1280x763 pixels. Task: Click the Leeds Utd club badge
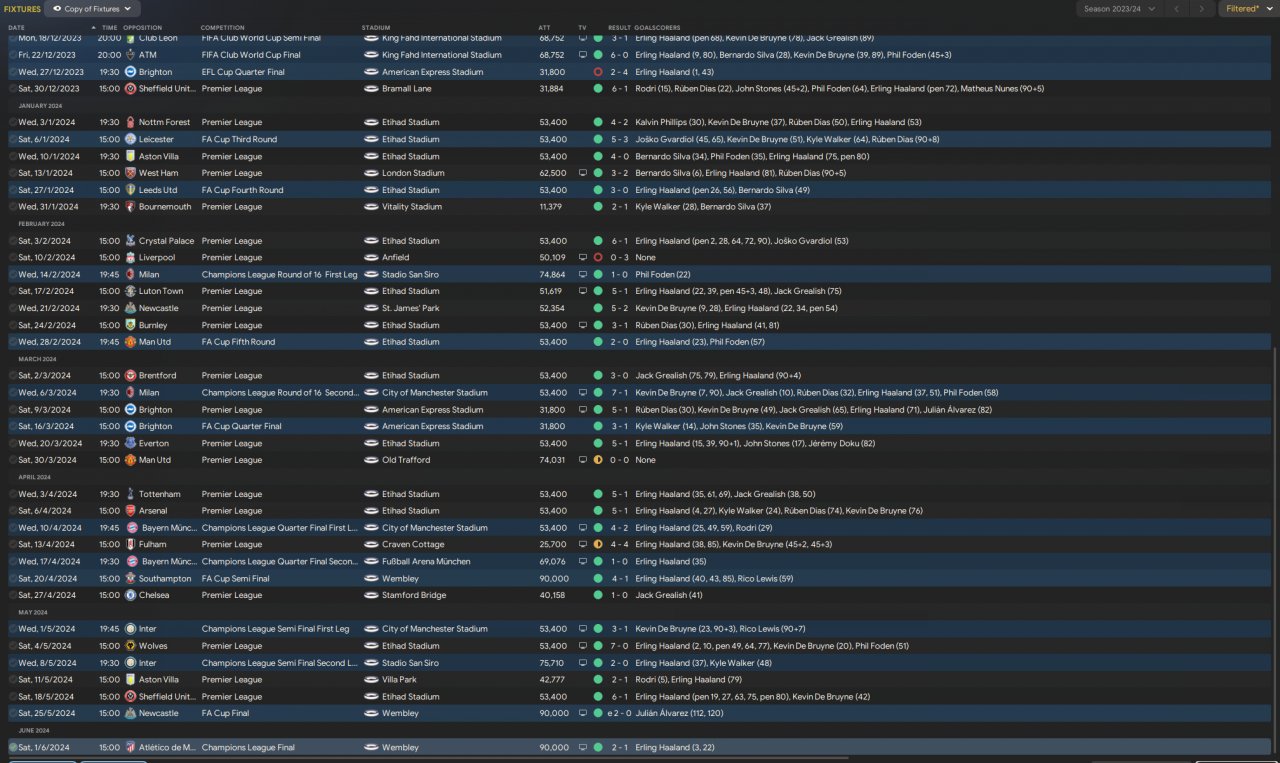(130, 190)
